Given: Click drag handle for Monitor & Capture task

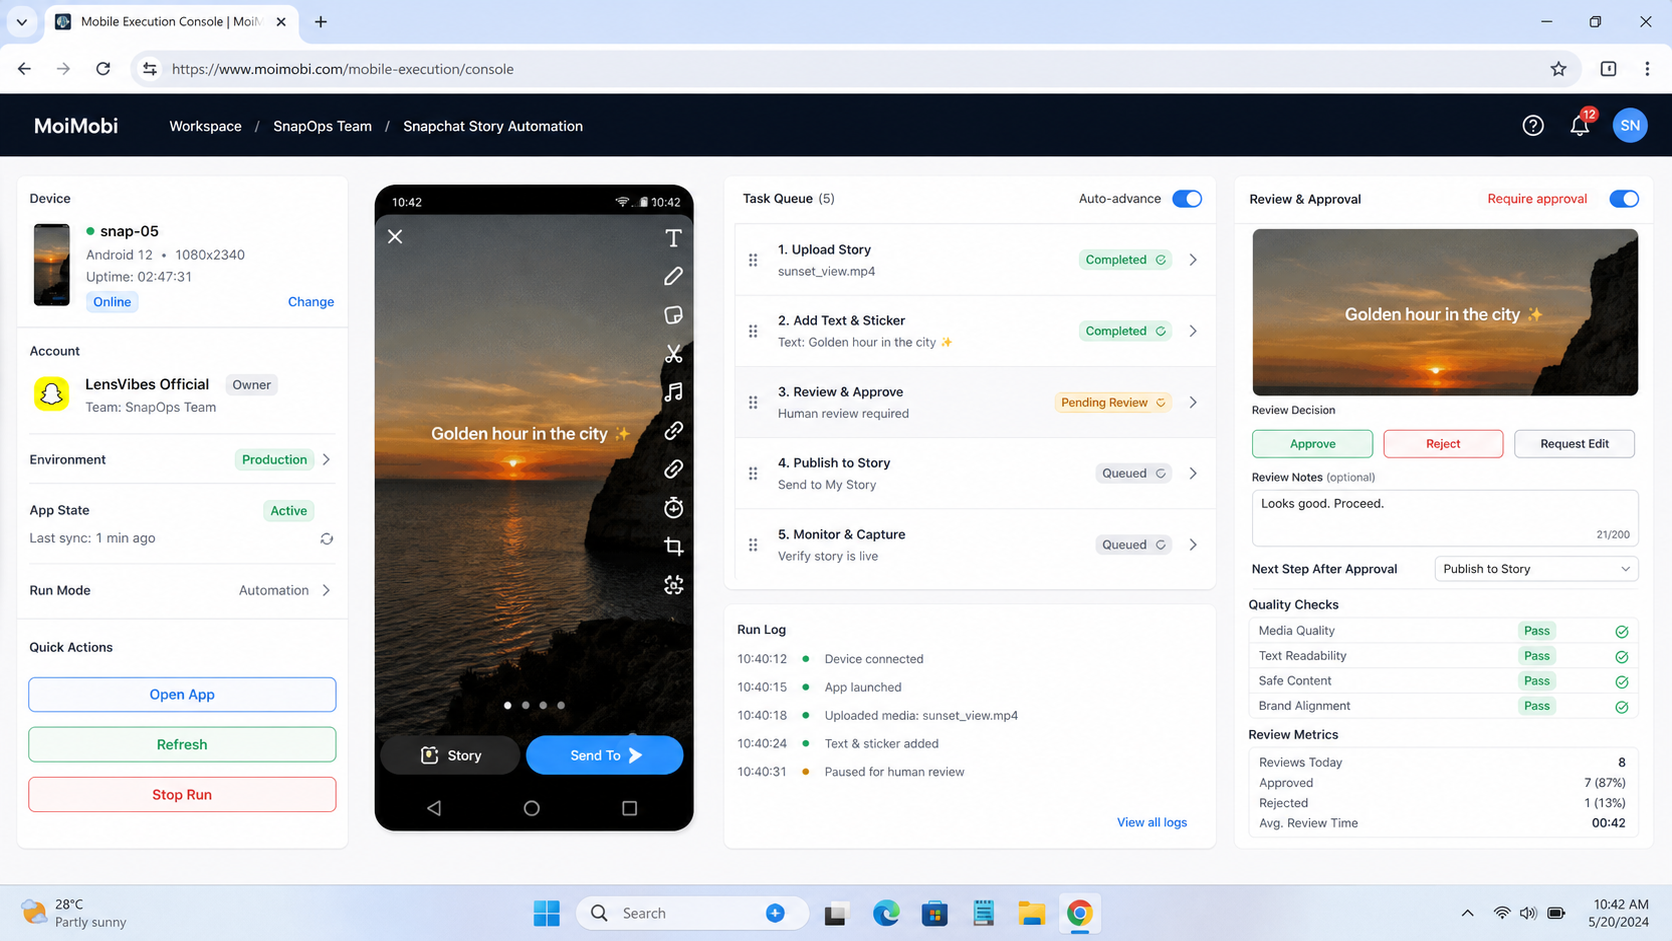Looking at the screenshot, I should (753, 545).
